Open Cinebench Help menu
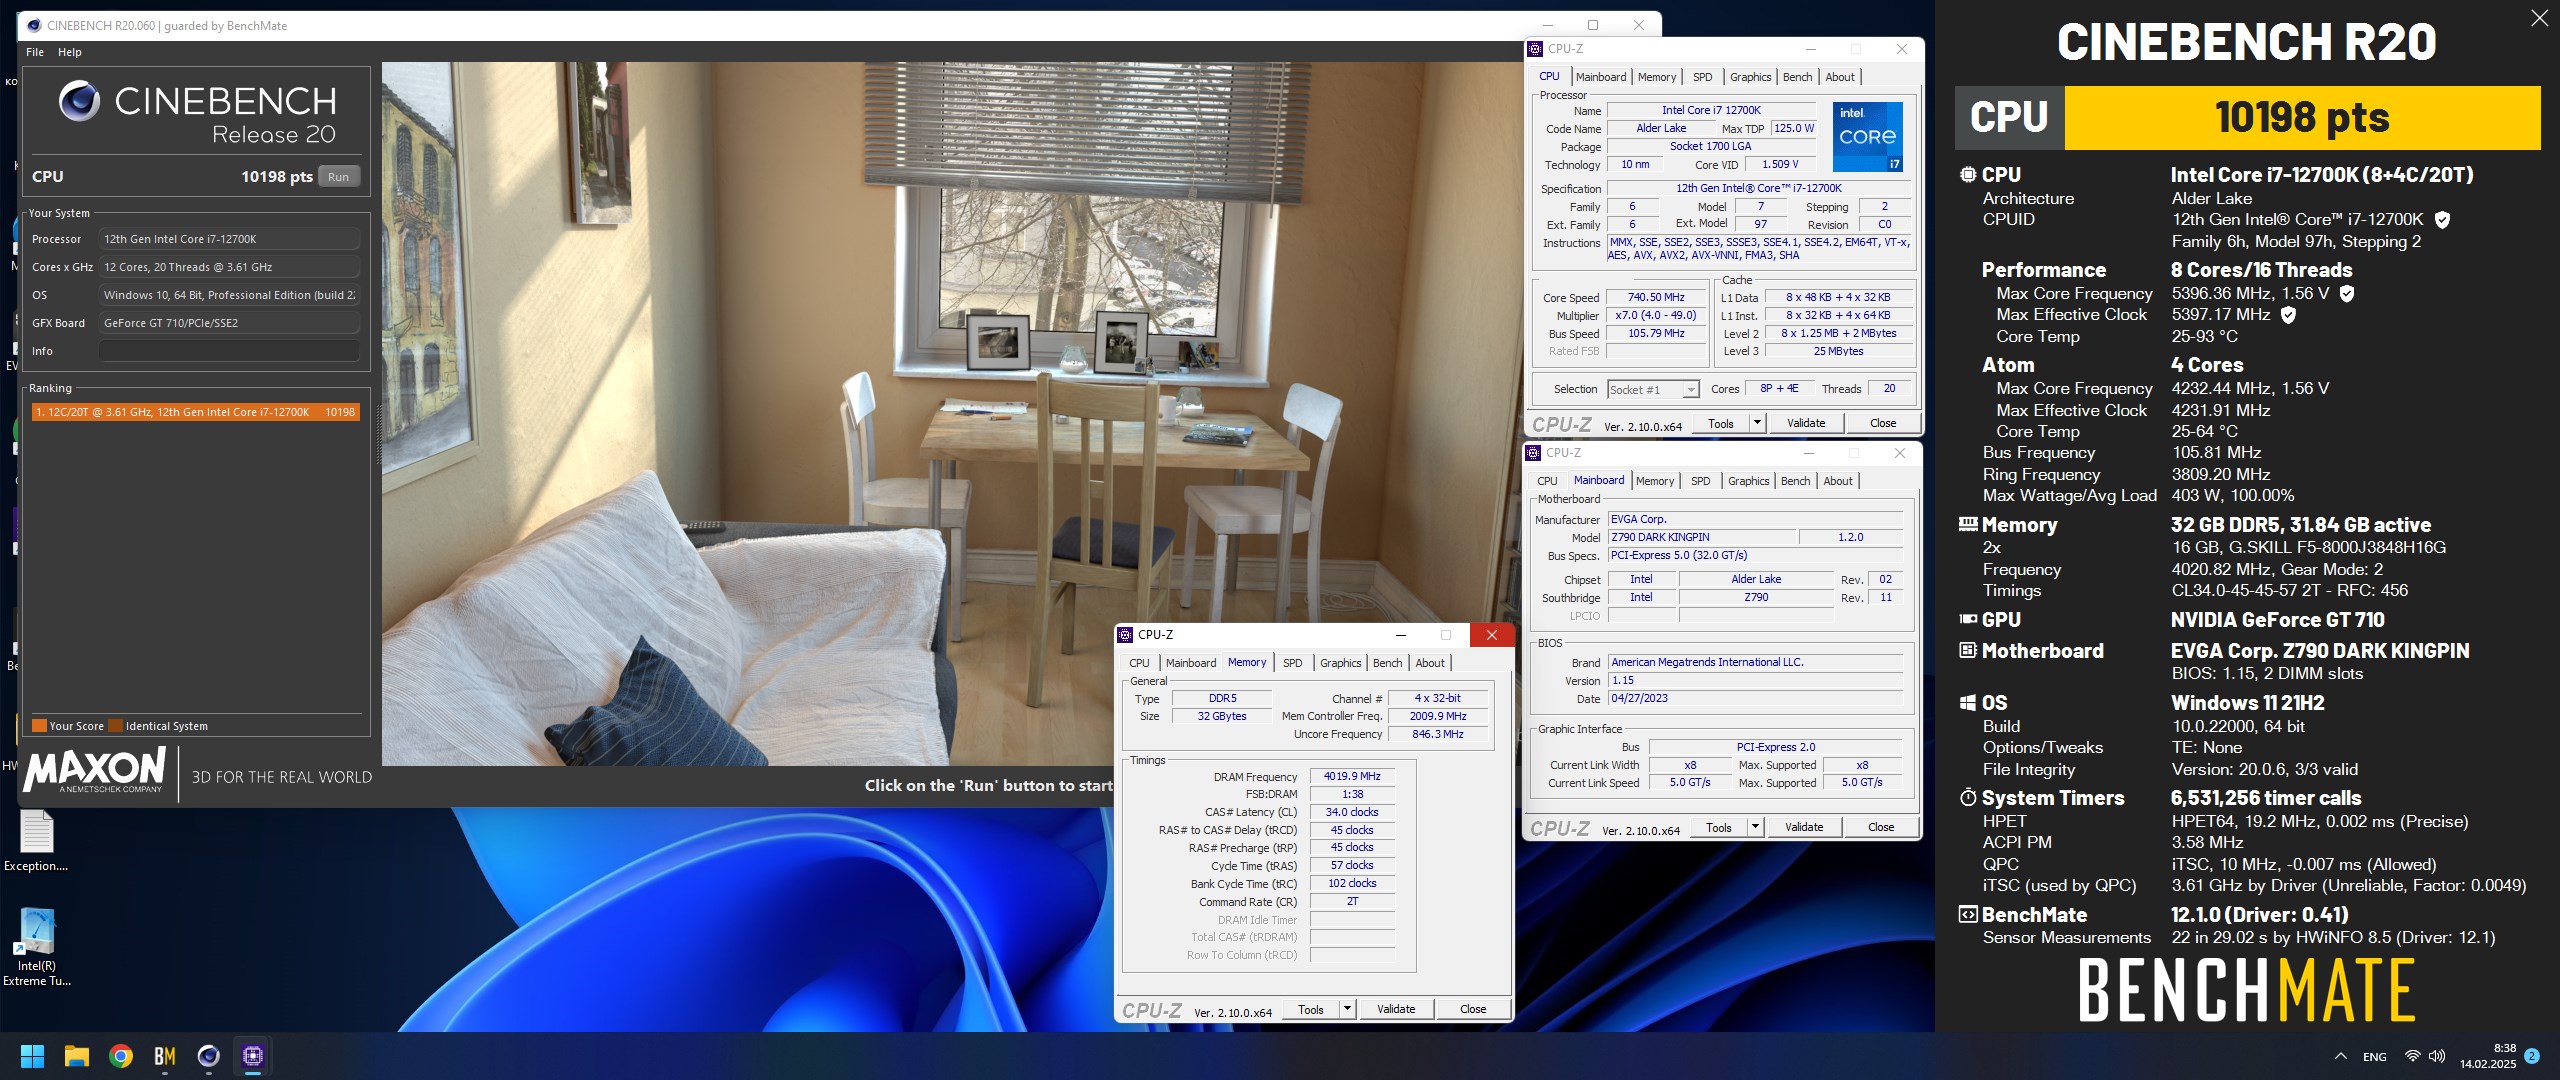This screenshot has height=1080, width=2560. coord(69,52)
